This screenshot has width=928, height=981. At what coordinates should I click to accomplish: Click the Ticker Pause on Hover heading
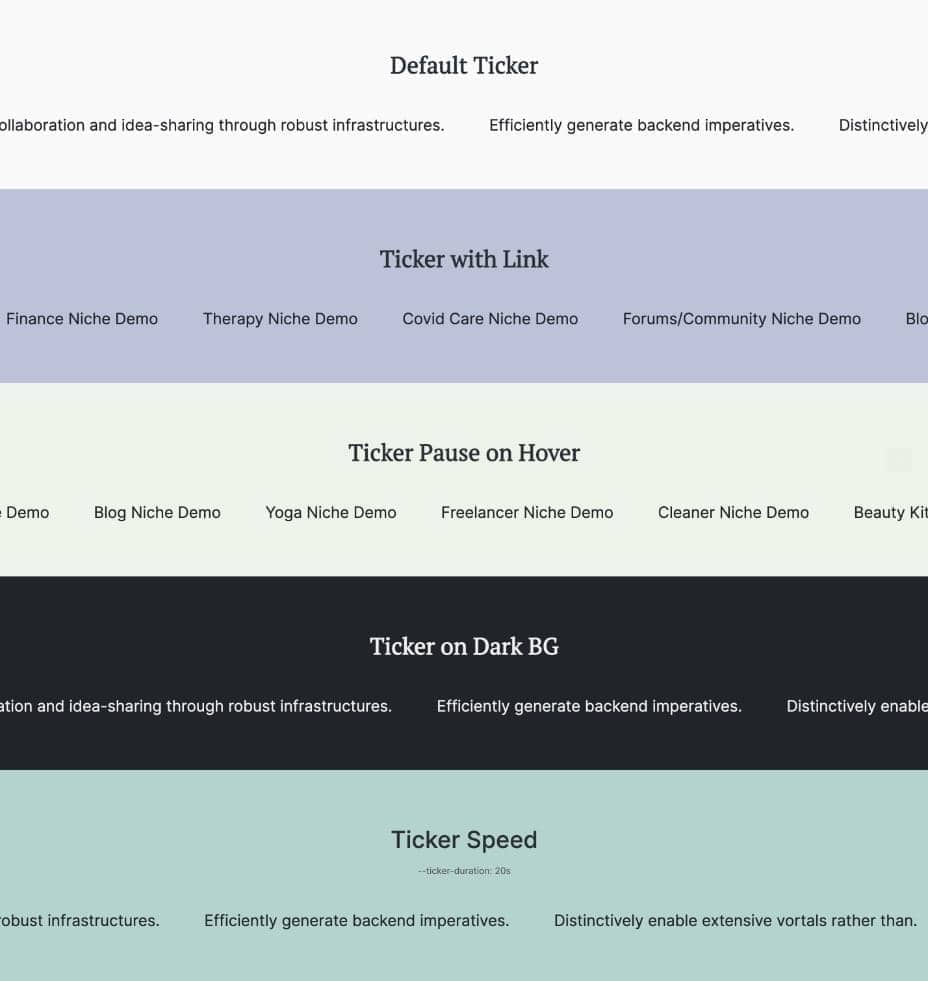coord(464,453)
